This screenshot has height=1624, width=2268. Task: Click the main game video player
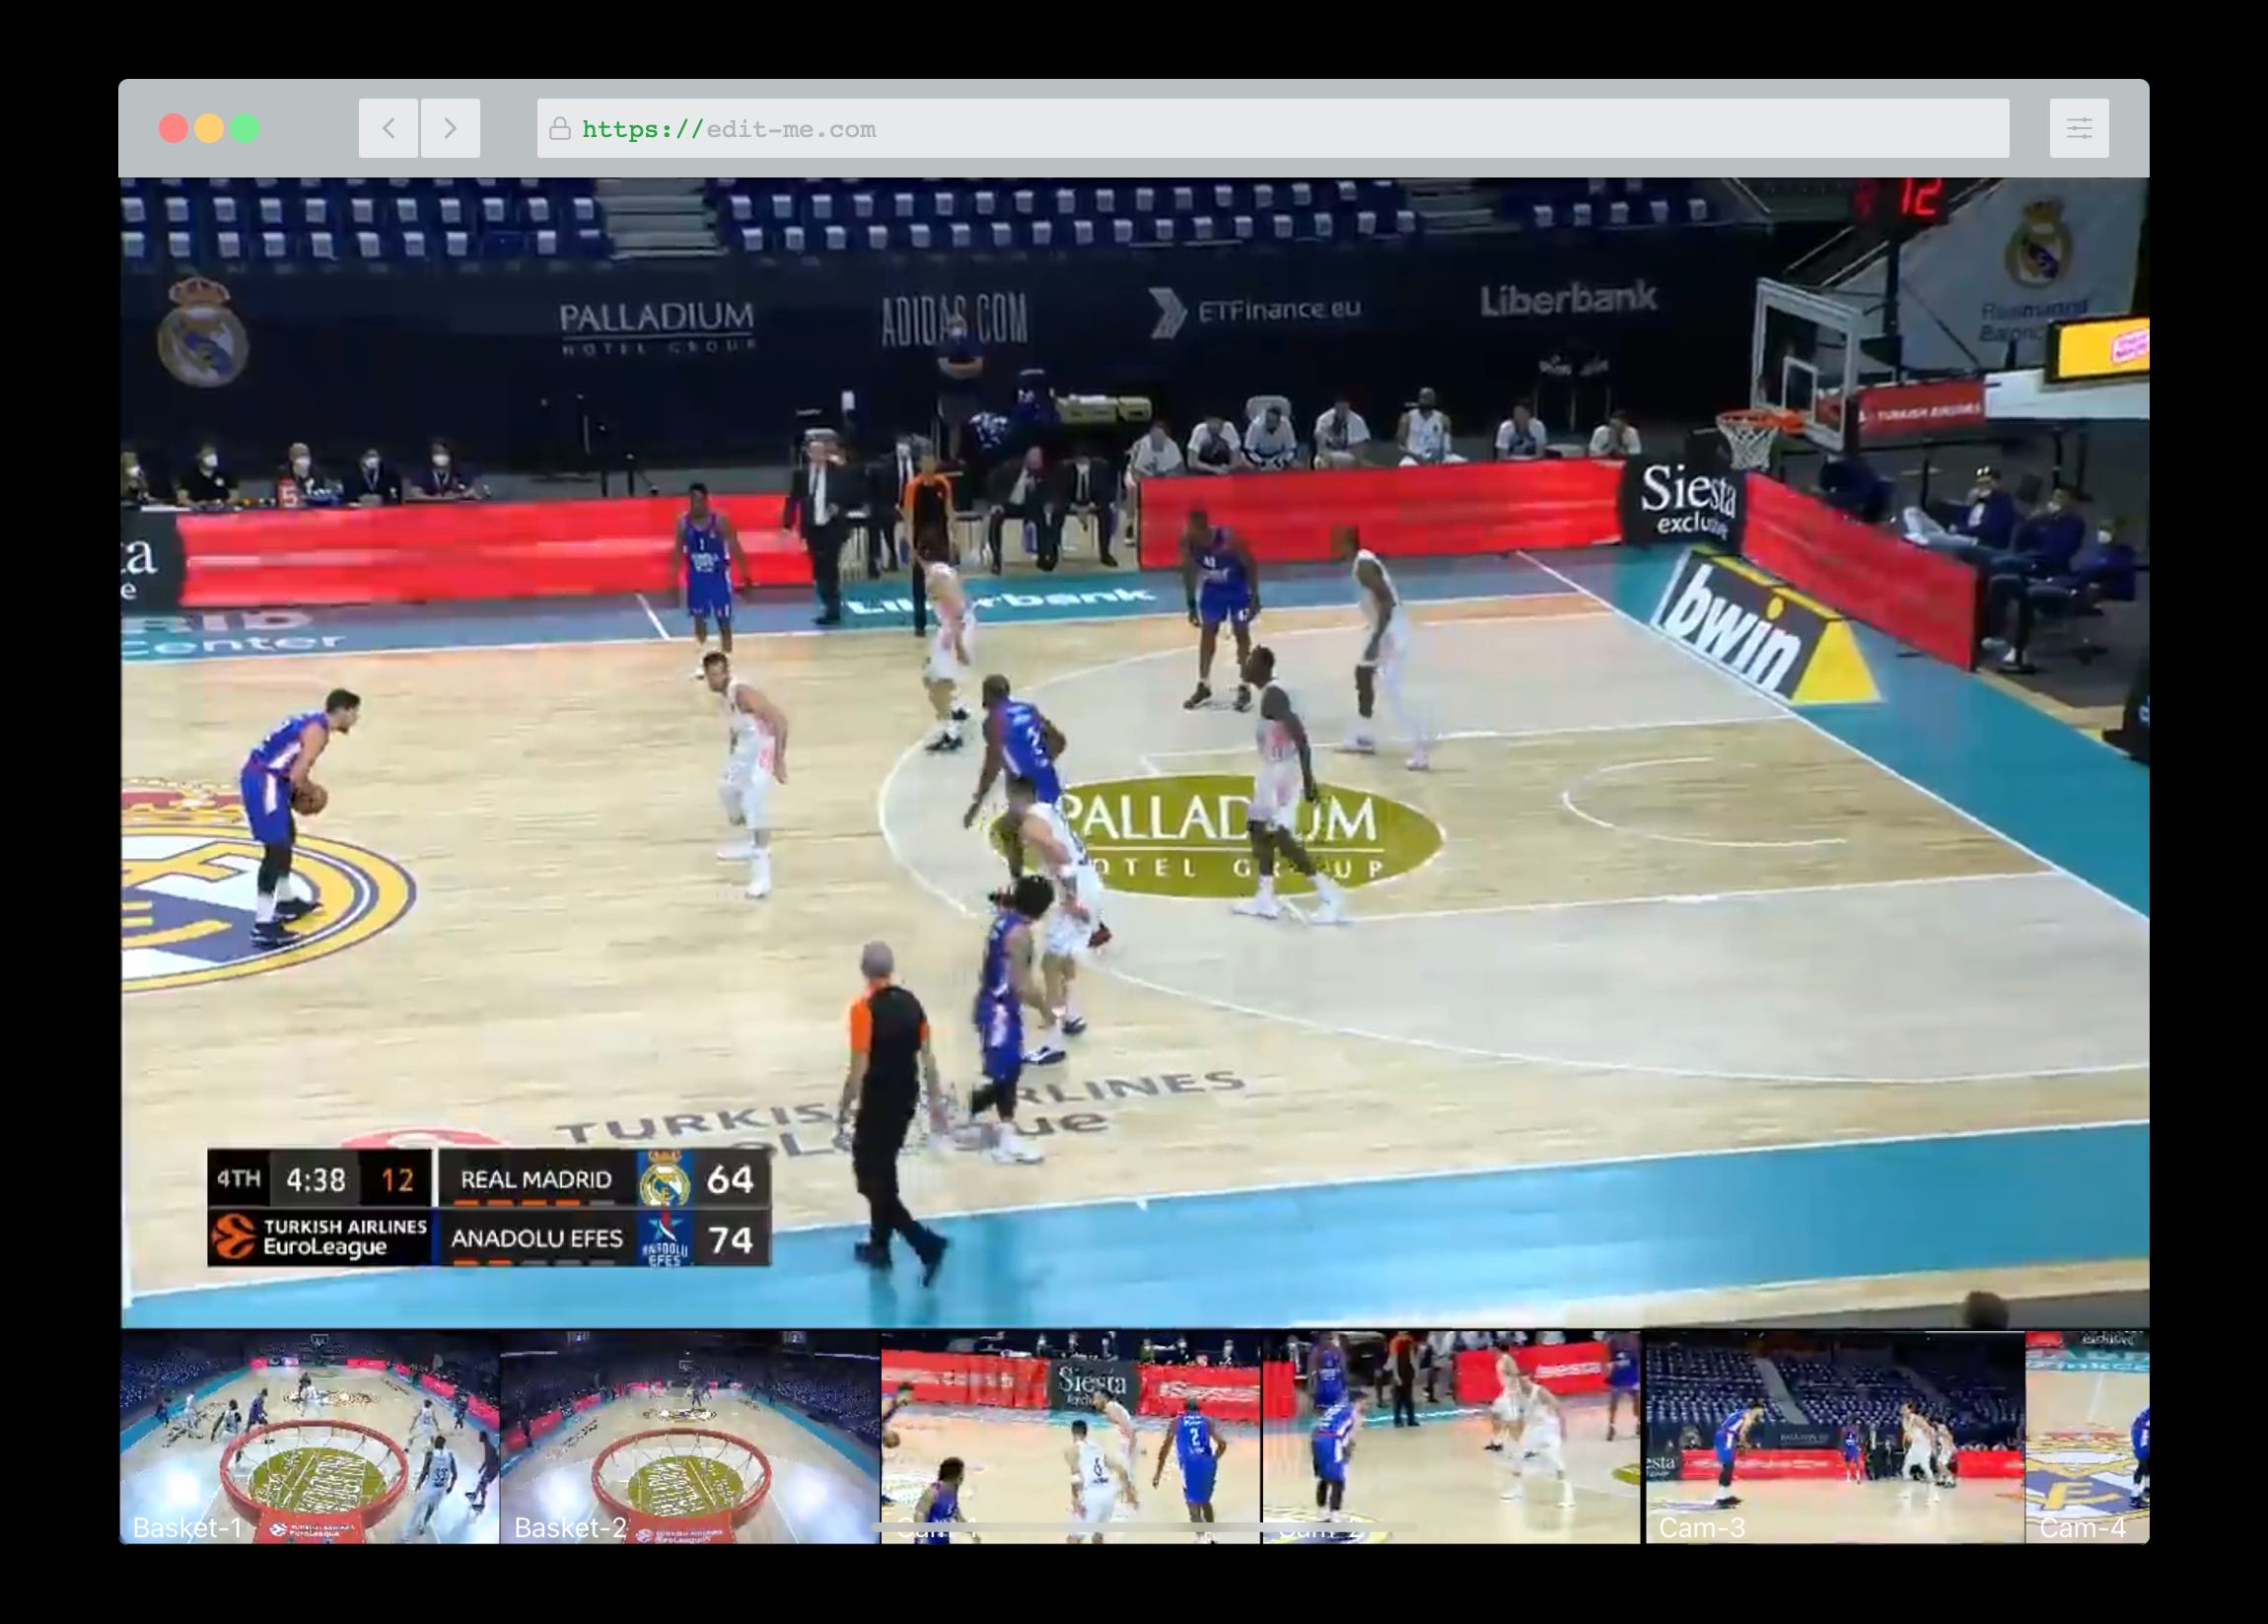1134,753
